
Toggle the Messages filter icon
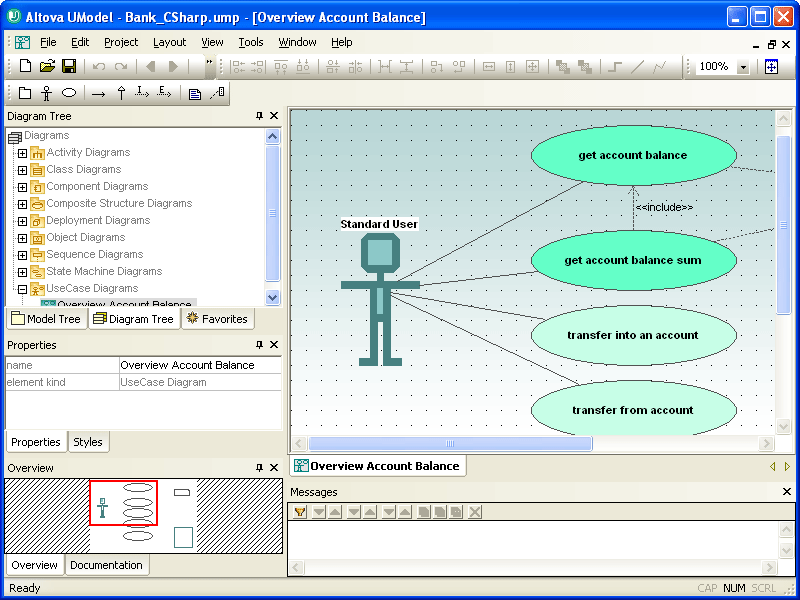pyautogui.click(x=299, y=512)
